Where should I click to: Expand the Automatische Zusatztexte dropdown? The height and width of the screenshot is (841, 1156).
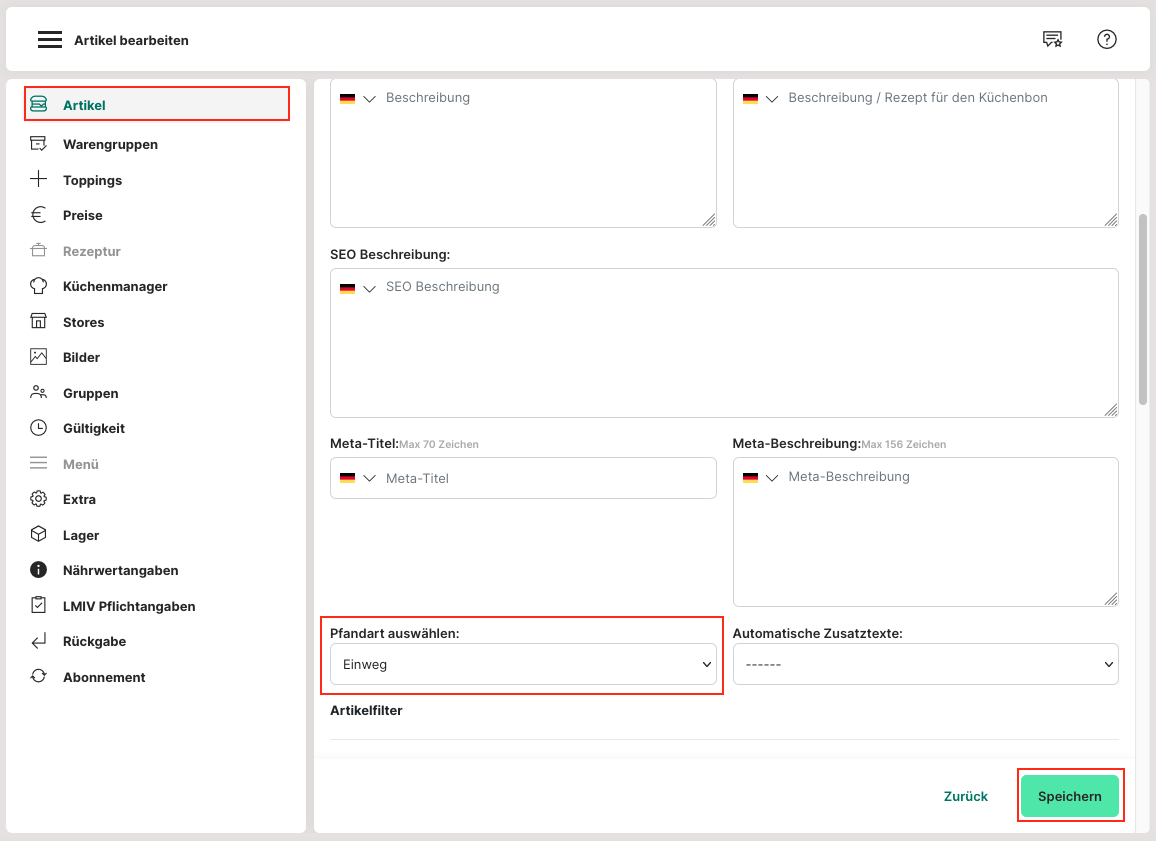(925, 664)
